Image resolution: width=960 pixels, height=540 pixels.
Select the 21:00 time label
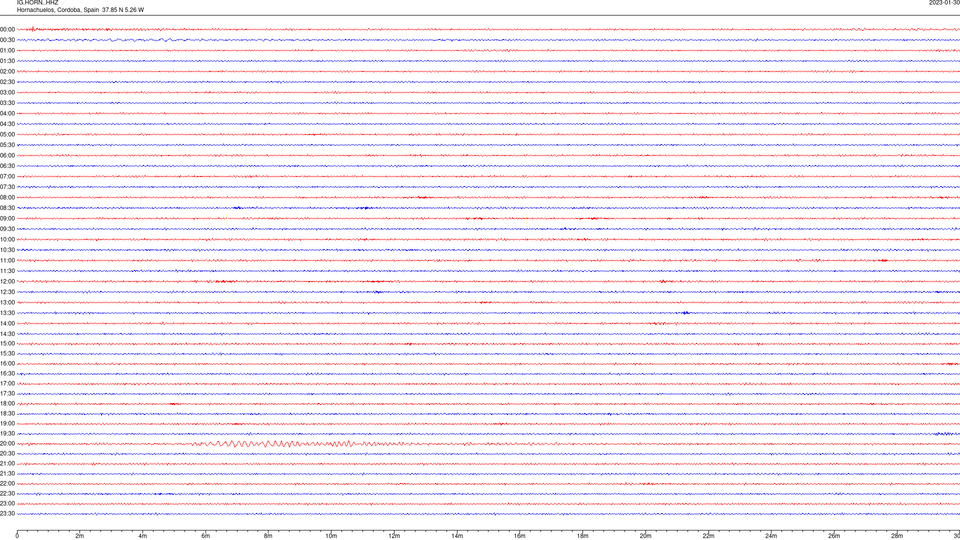tap(7, 463)
